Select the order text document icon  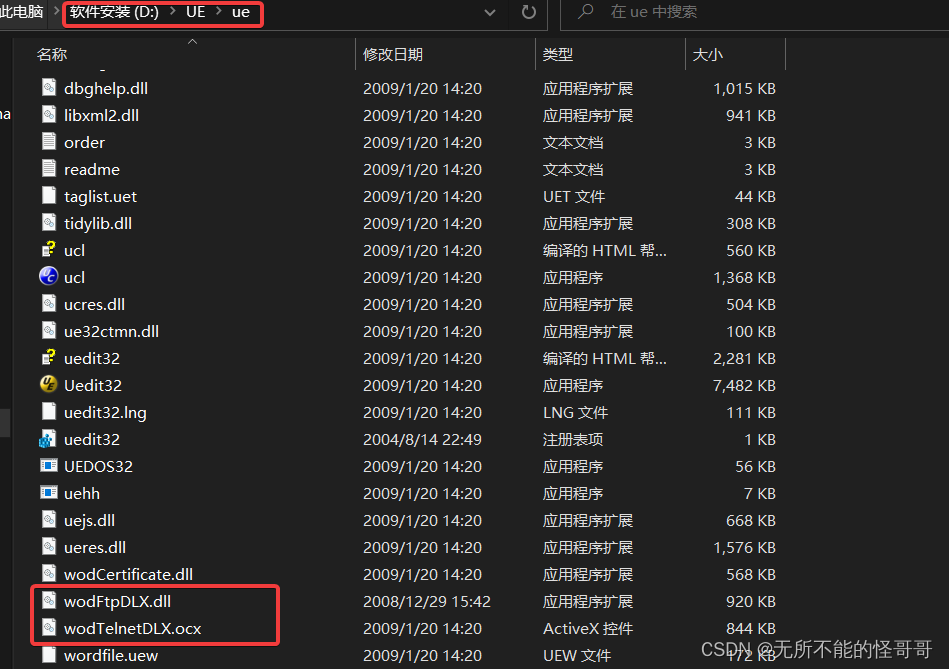click(49, 142)
